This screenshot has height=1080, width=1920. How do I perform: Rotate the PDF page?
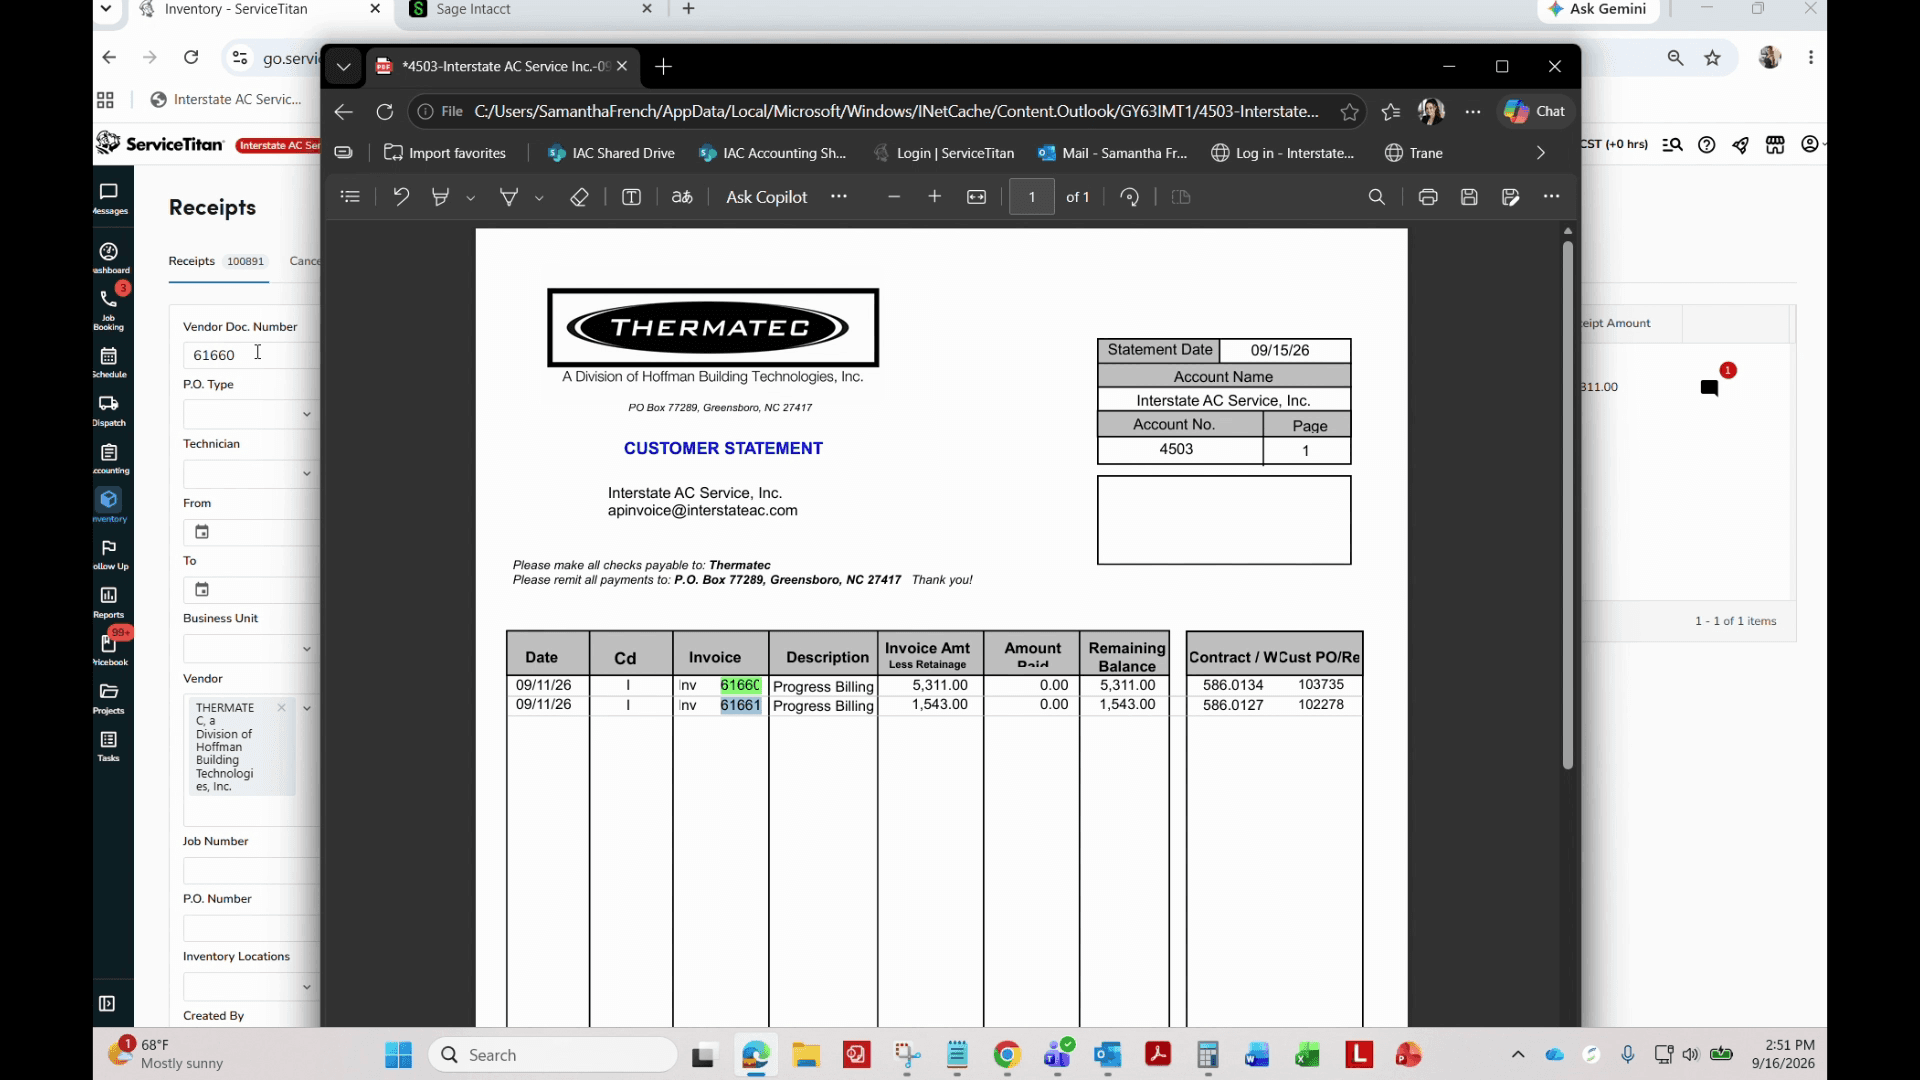point(1130,197)
